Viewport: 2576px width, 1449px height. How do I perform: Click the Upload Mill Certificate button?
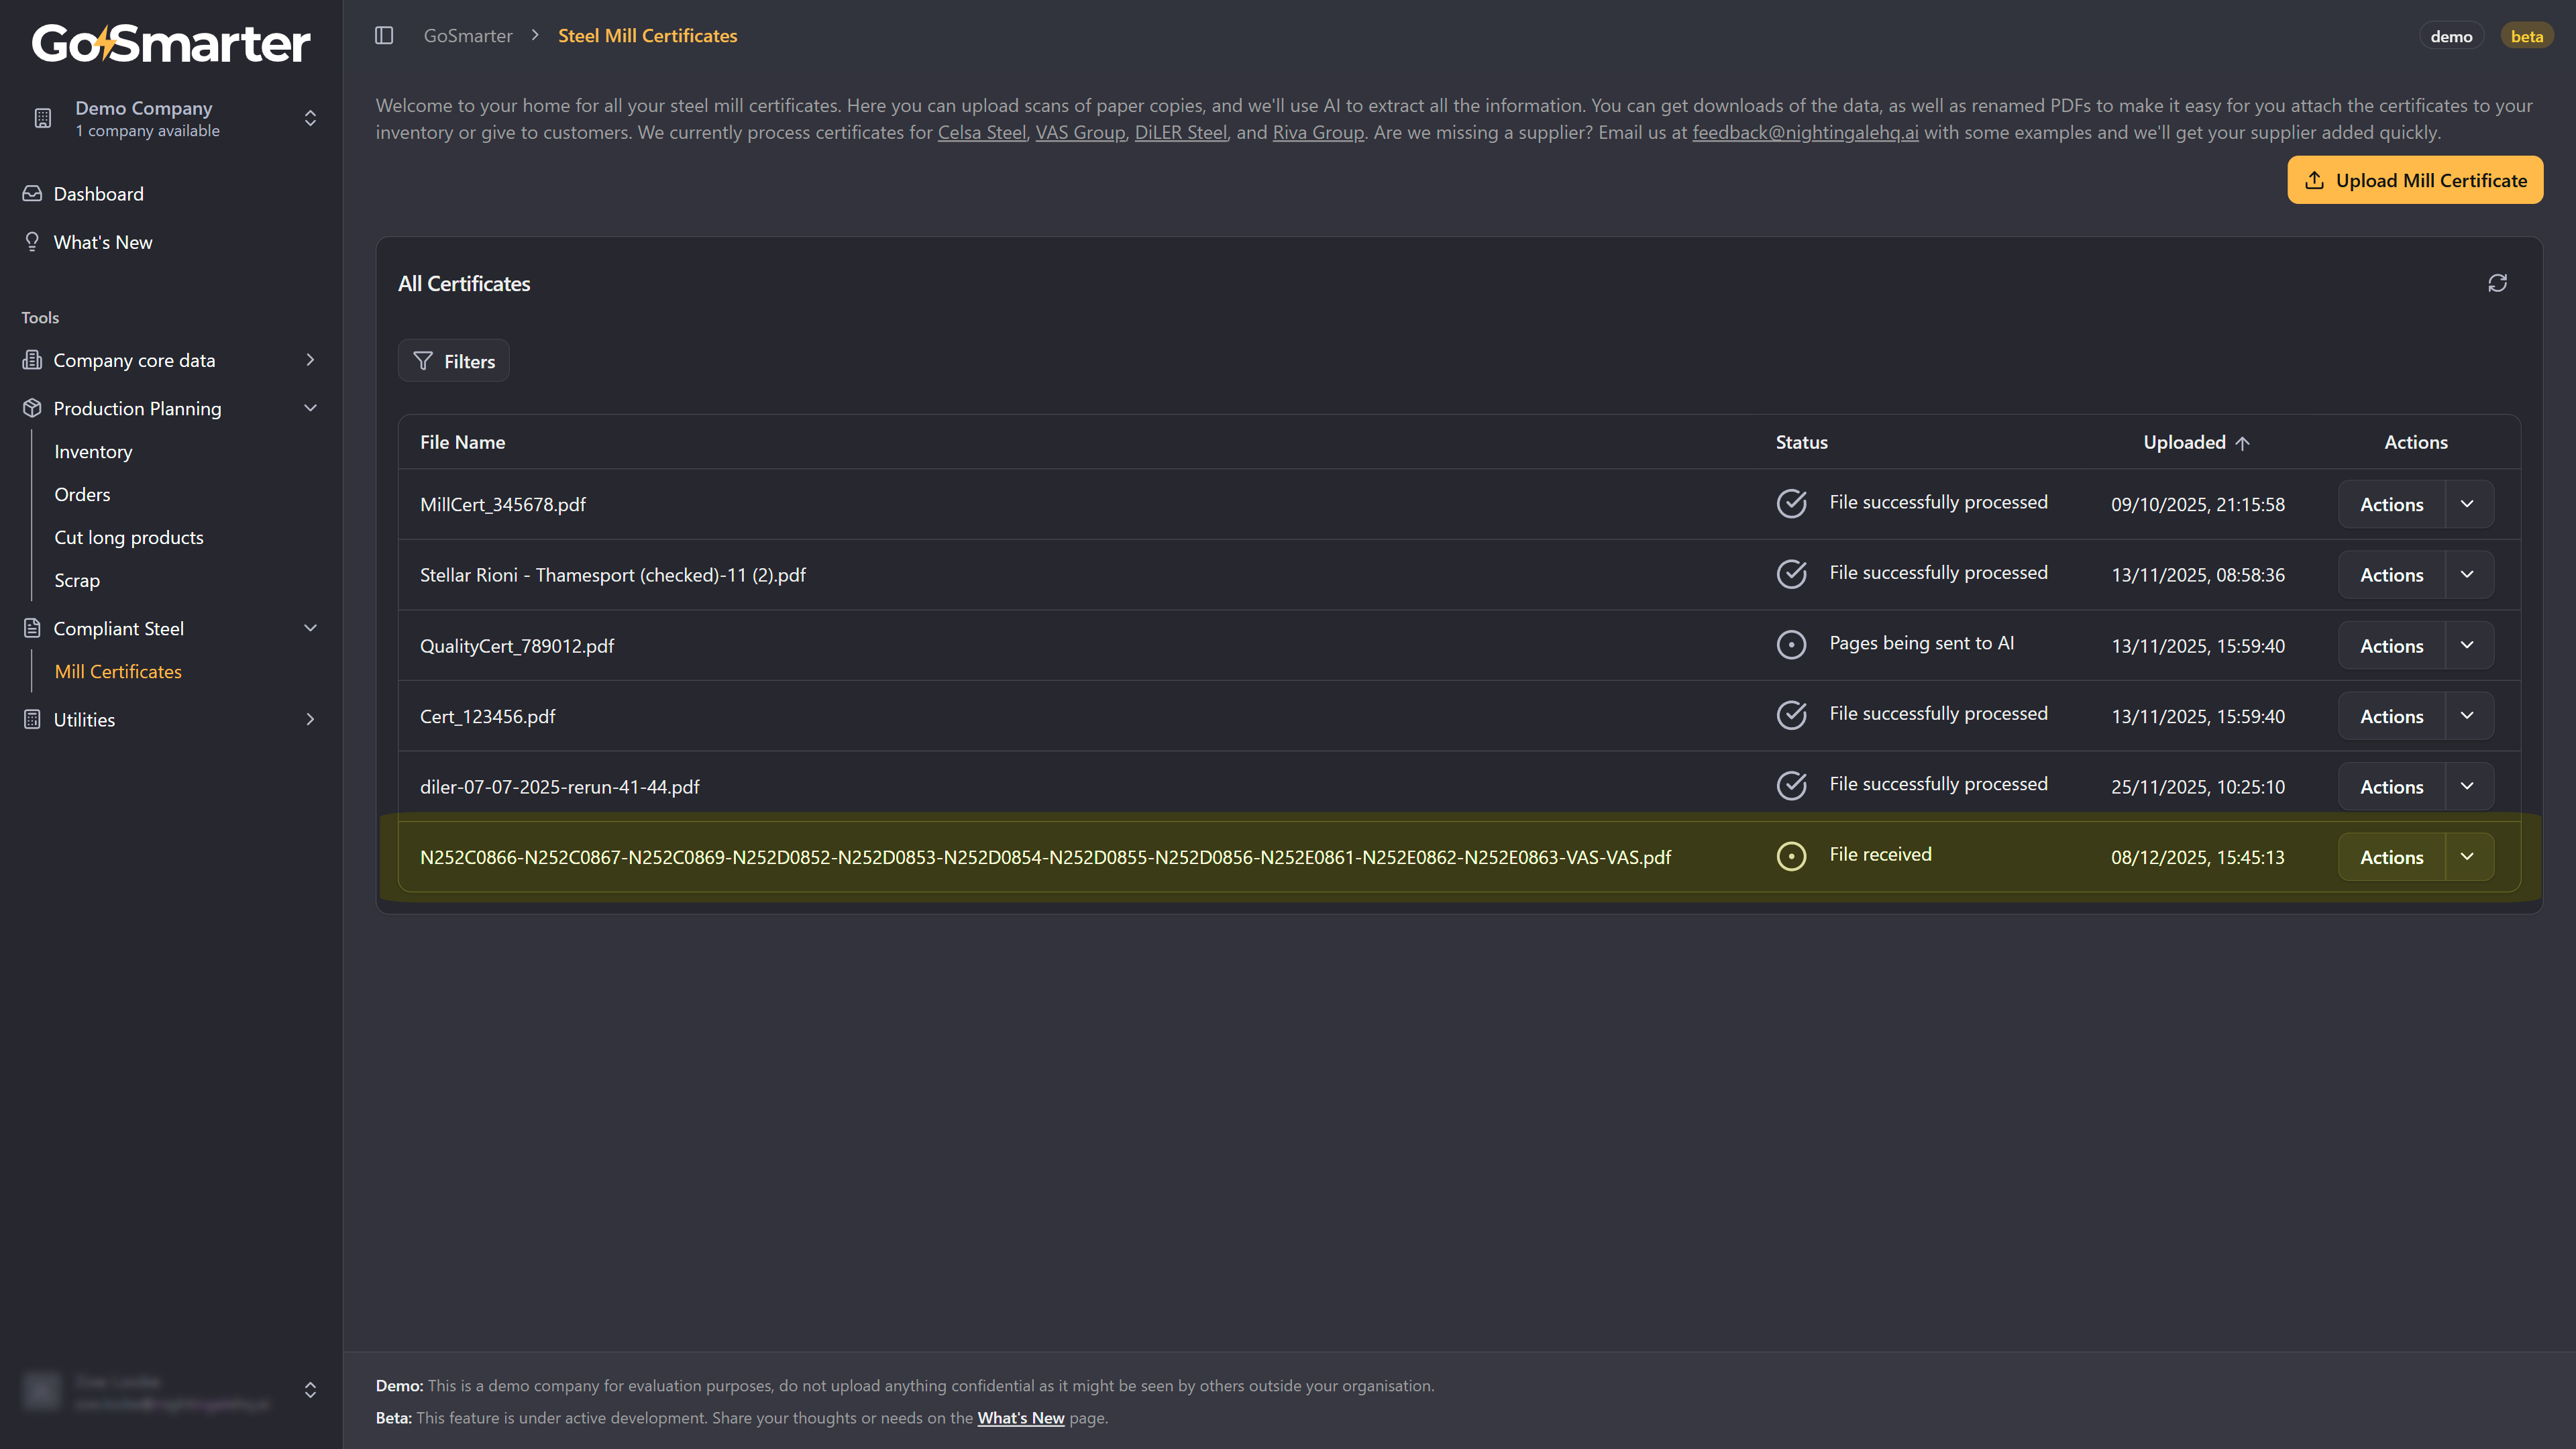2414,180
